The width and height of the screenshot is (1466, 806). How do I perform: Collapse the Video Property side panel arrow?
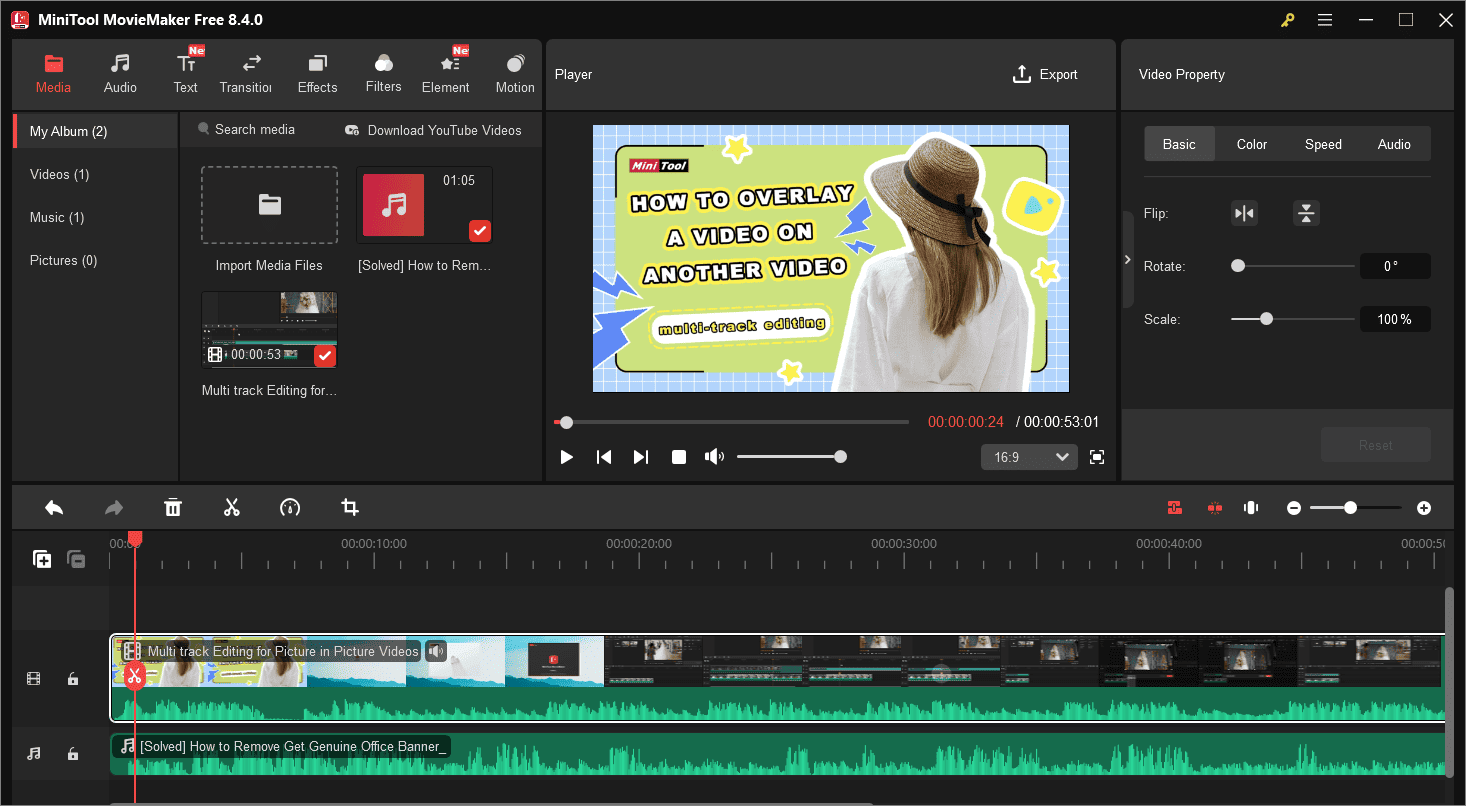[1127, 259]
